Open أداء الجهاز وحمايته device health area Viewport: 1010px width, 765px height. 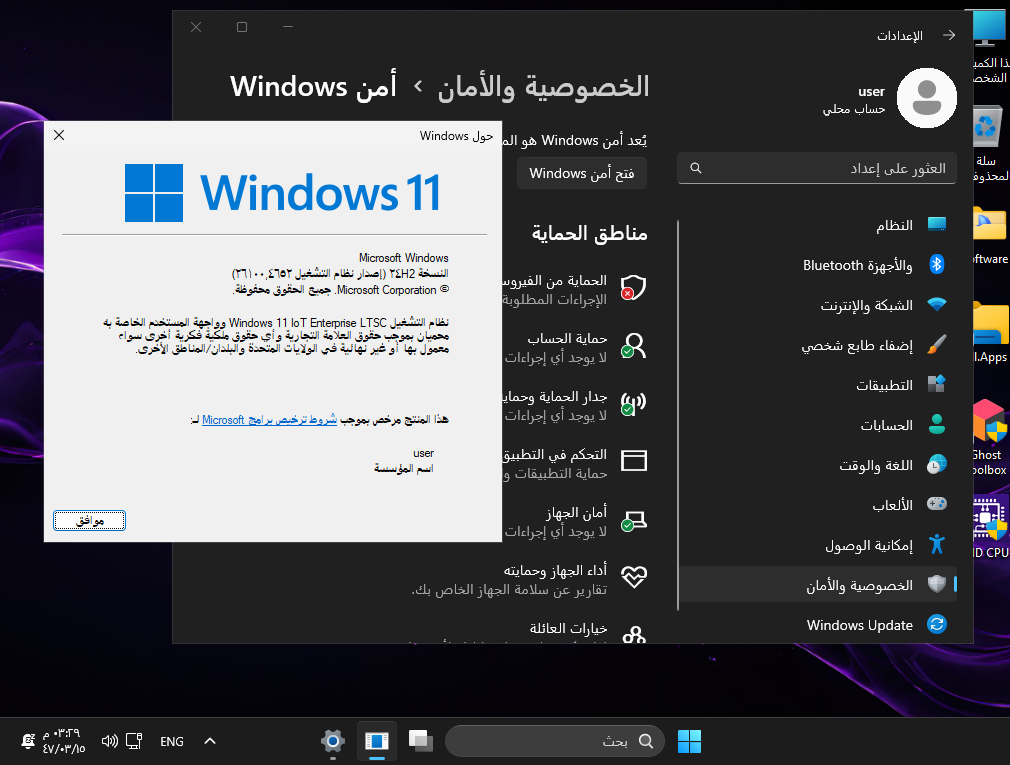[x=528, y=580]
